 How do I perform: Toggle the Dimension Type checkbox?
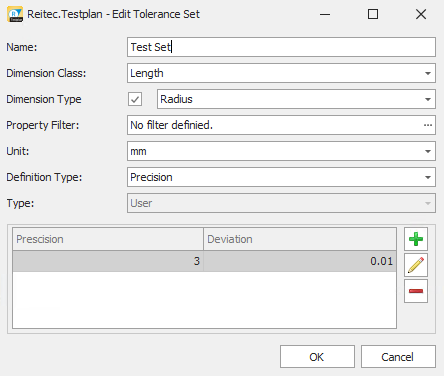point(135,99)
